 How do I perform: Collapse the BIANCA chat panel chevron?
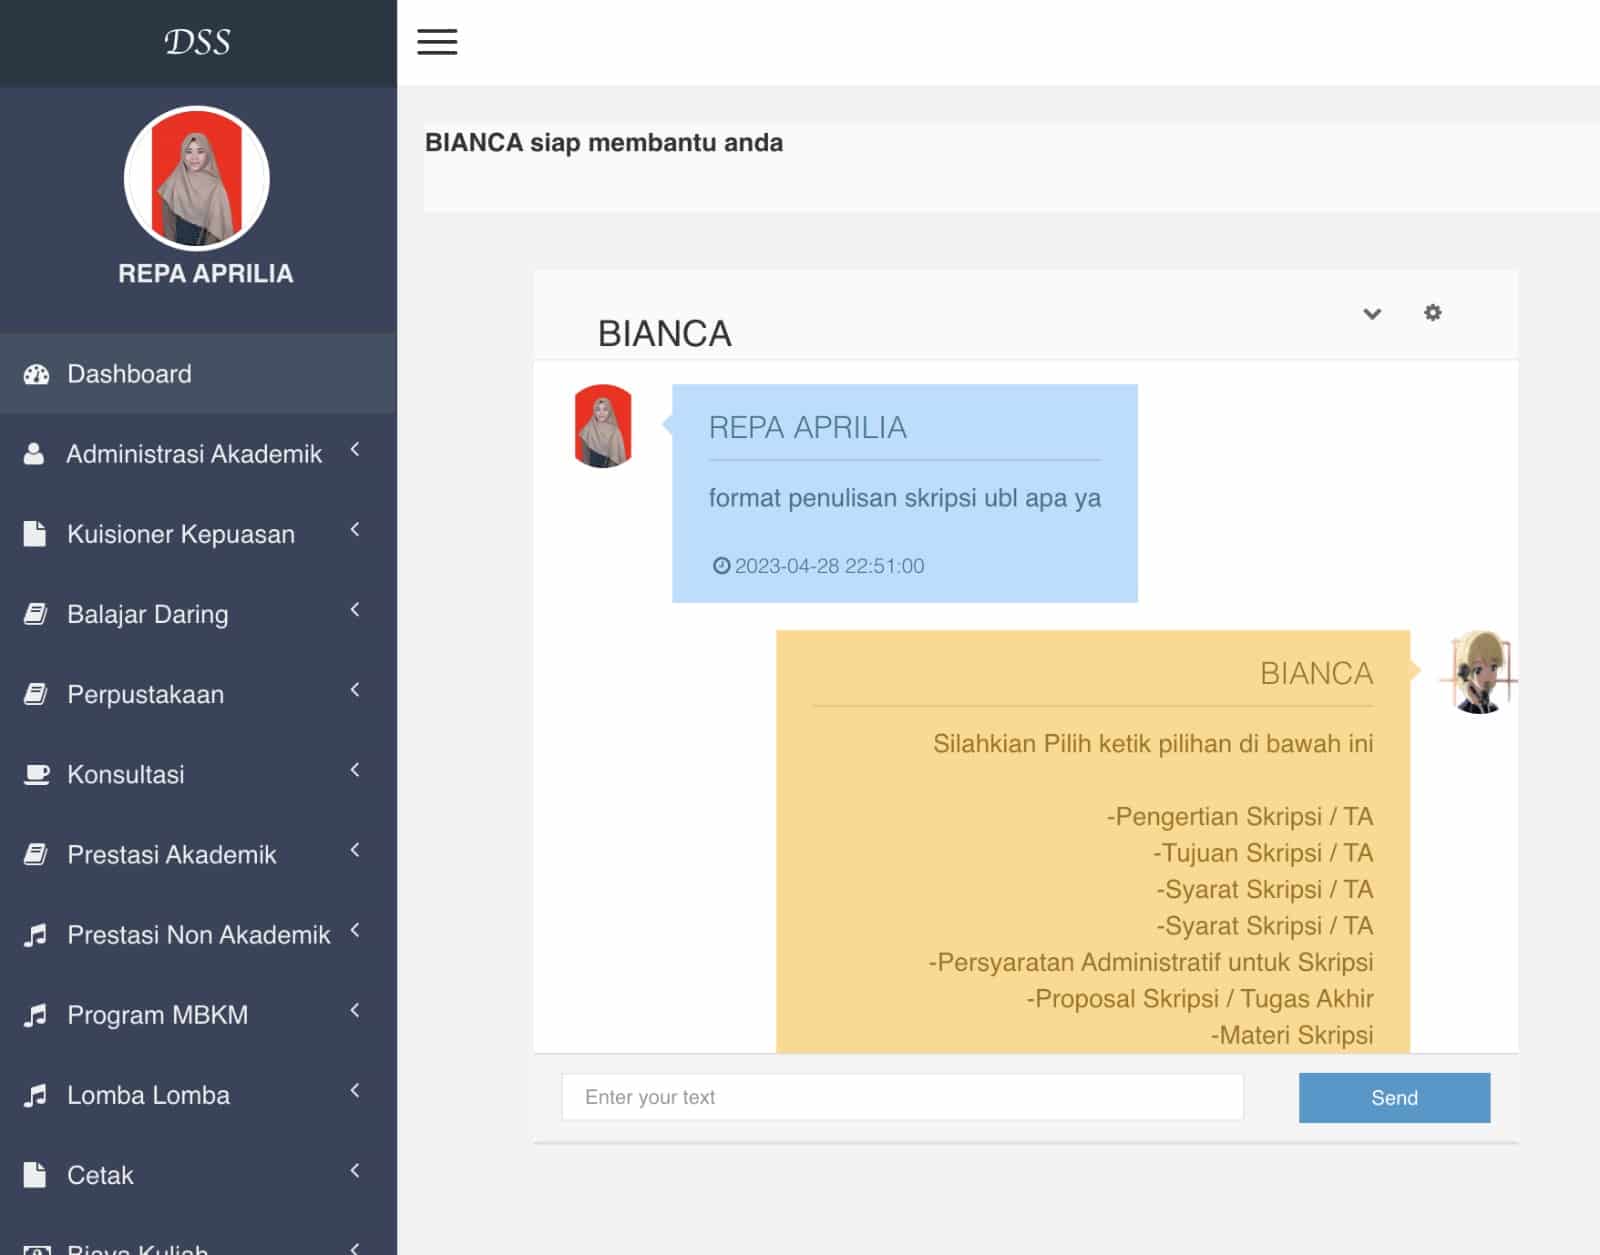(1372, 314)
